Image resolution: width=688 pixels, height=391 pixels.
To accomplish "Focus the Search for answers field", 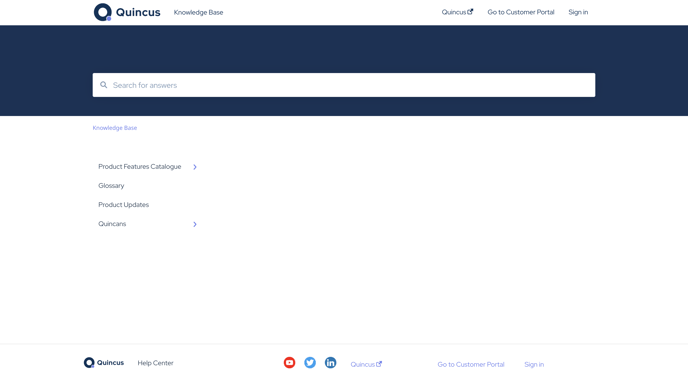I will 344,85.
